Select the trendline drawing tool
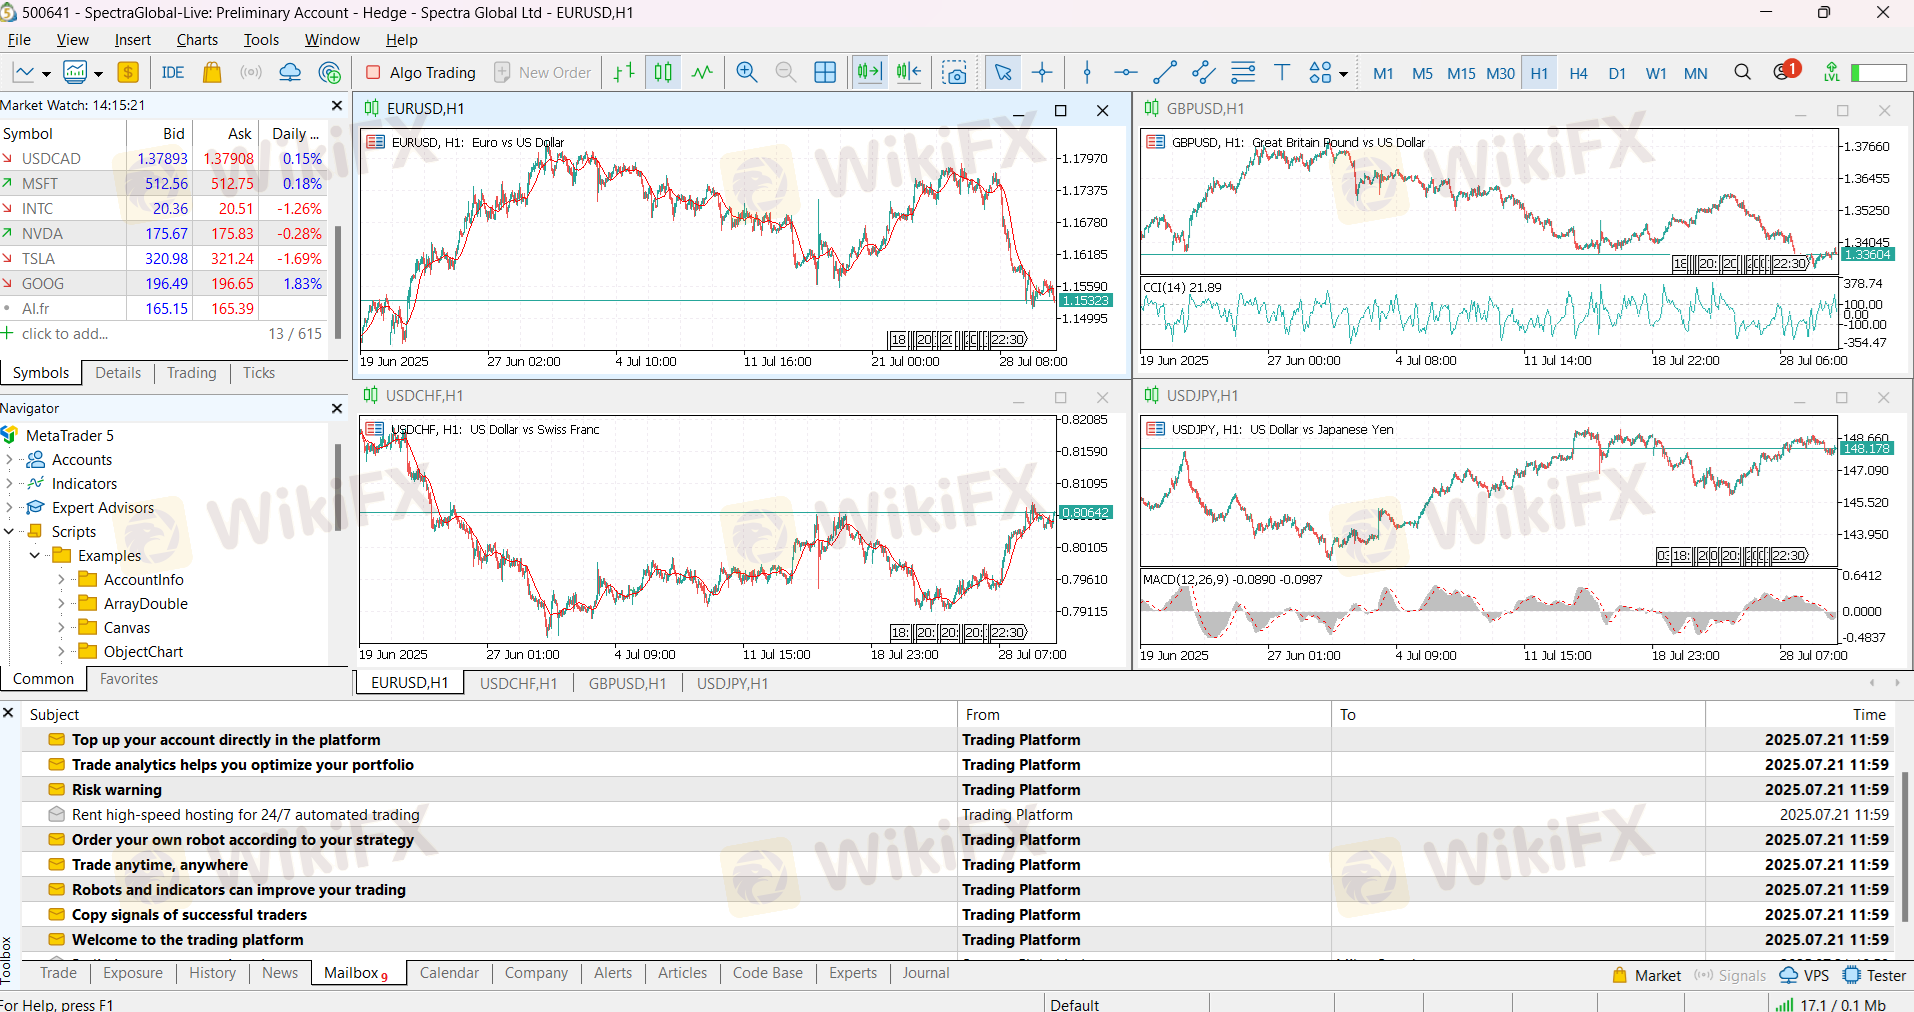1914x1012 pixels. coord(1164,72)
